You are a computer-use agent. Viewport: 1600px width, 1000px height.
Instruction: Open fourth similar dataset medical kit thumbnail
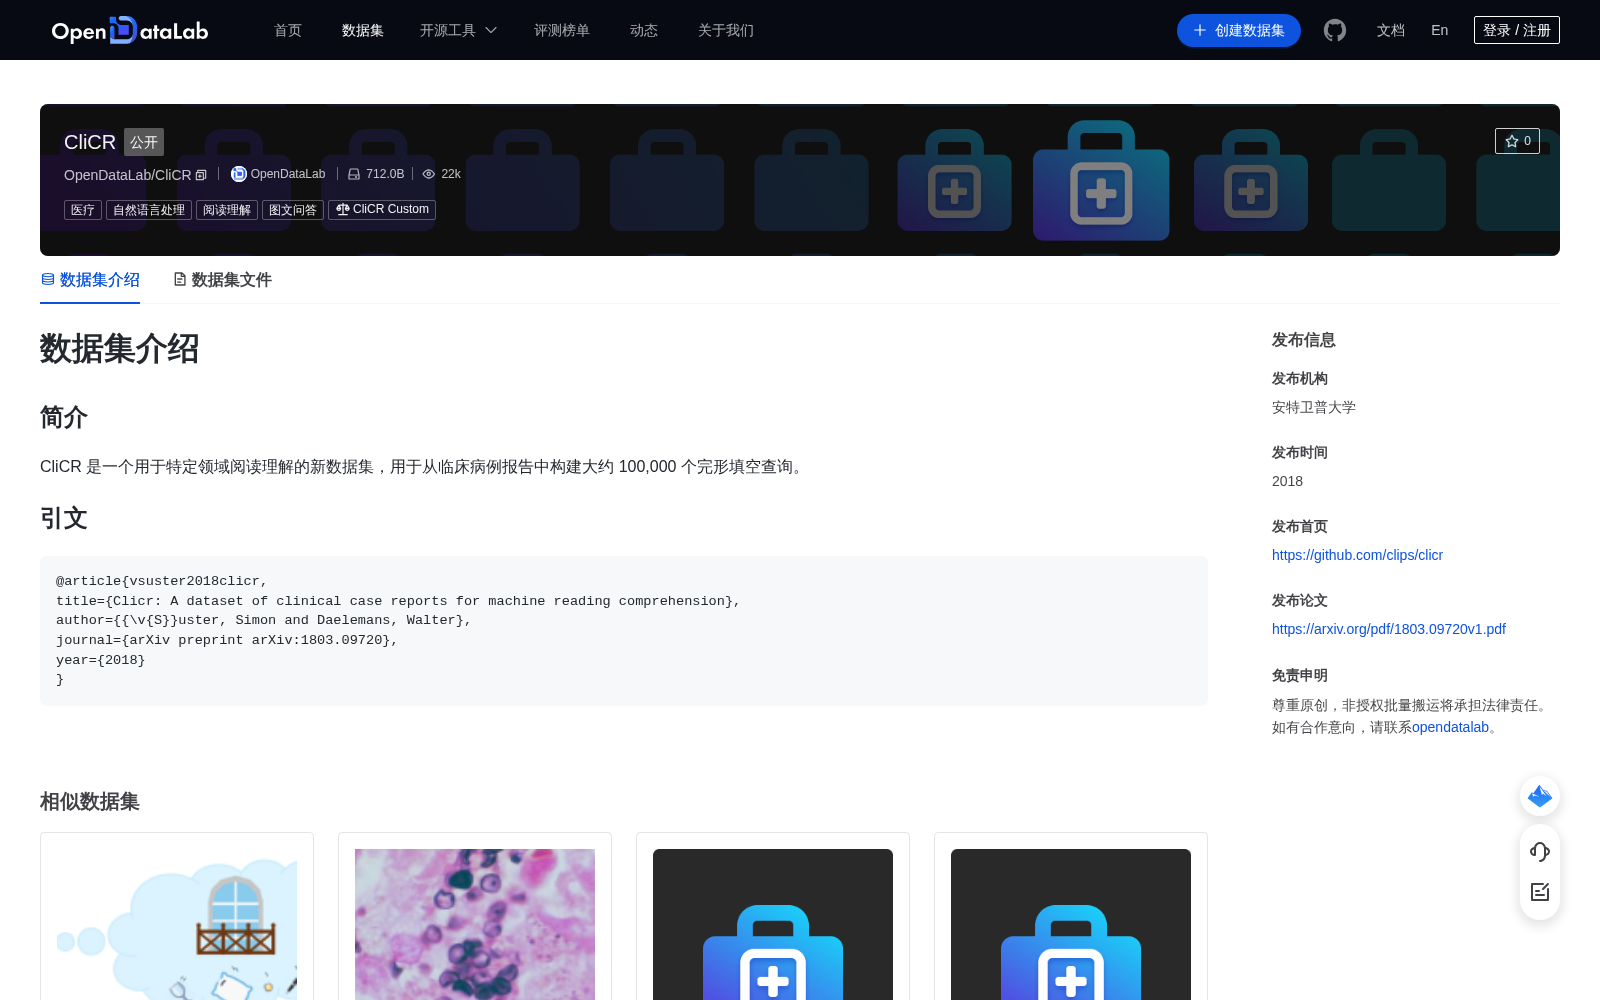[x=1071, y=924]
